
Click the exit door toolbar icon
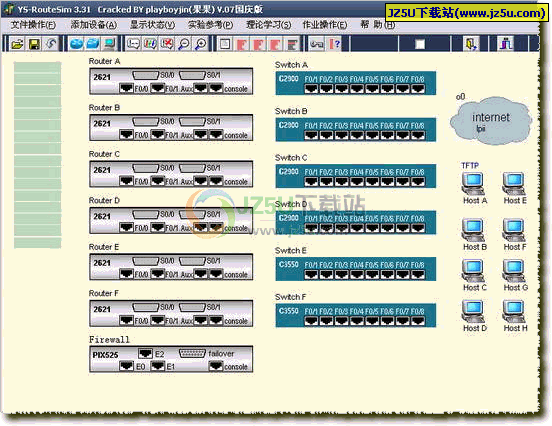(471, 44)
